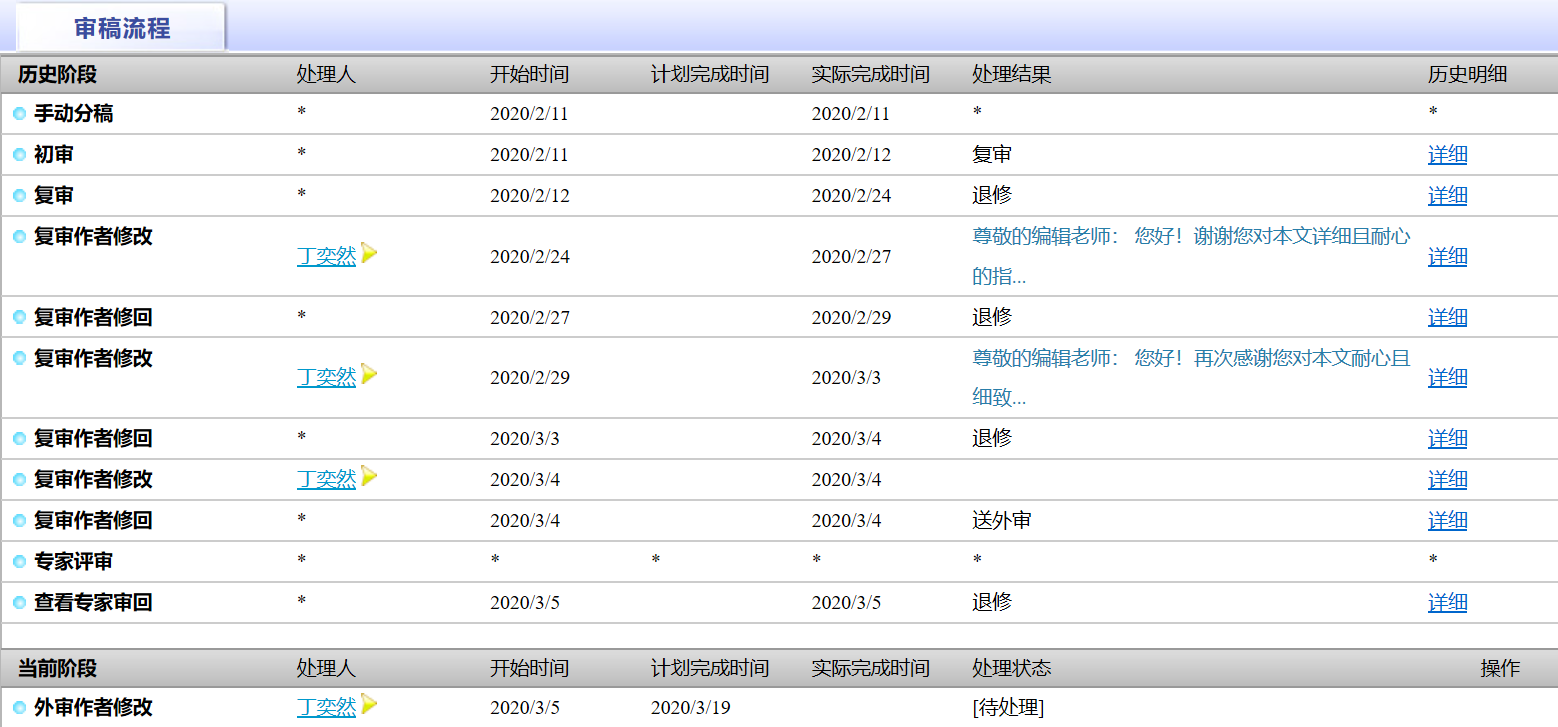Open 详细 link for the 初审 stage
Viewport: 1558px width, 727px height.
[1447, 155]
